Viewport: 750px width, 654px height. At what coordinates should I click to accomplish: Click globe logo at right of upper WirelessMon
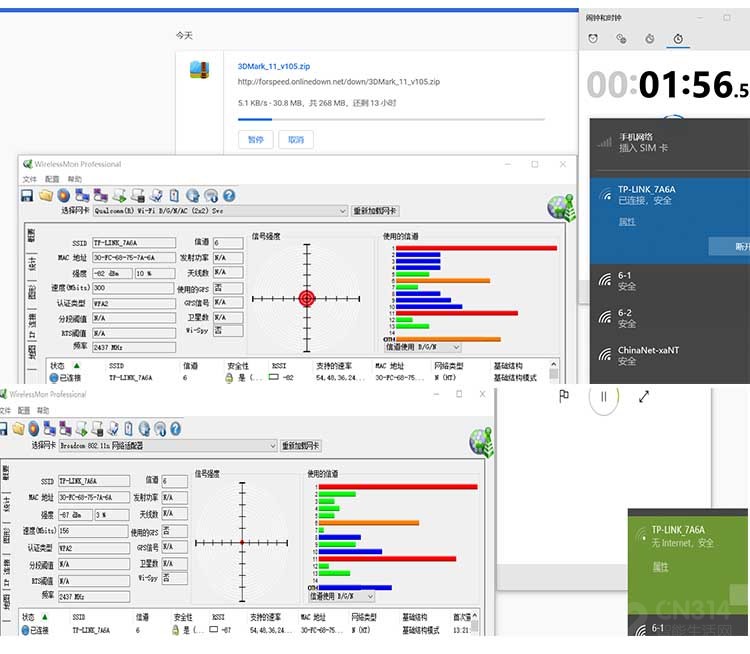click(561, 208)
